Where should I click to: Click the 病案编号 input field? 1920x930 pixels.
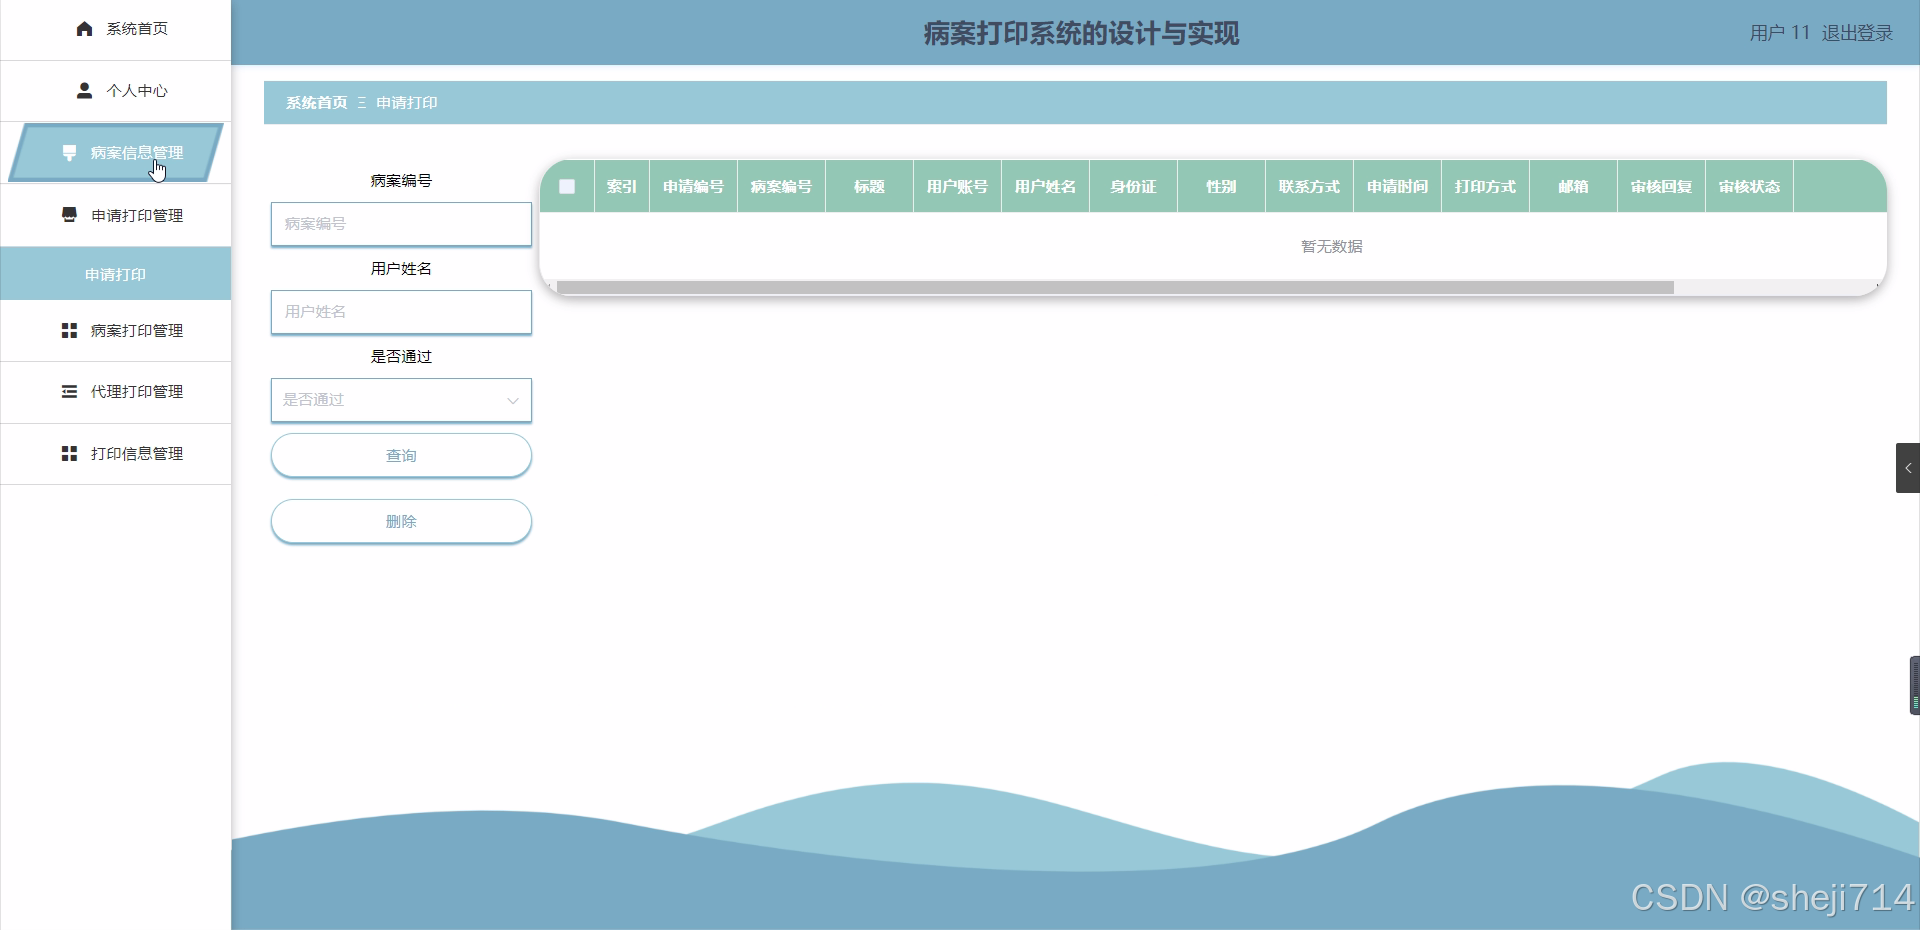pyautogui.click(x=400, y=224)
